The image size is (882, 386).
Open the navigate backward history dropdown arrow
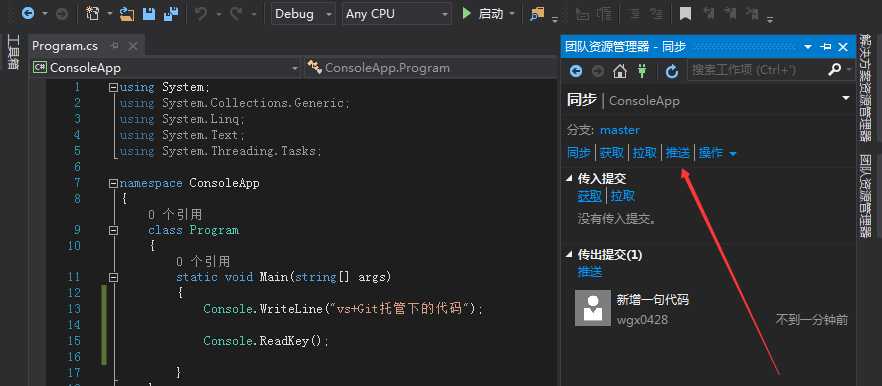tap(44, 14)
